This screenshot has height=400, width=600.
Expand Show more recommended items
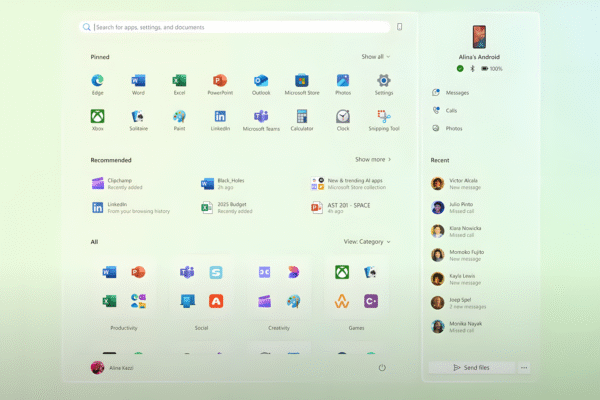(x=373, y=159)
